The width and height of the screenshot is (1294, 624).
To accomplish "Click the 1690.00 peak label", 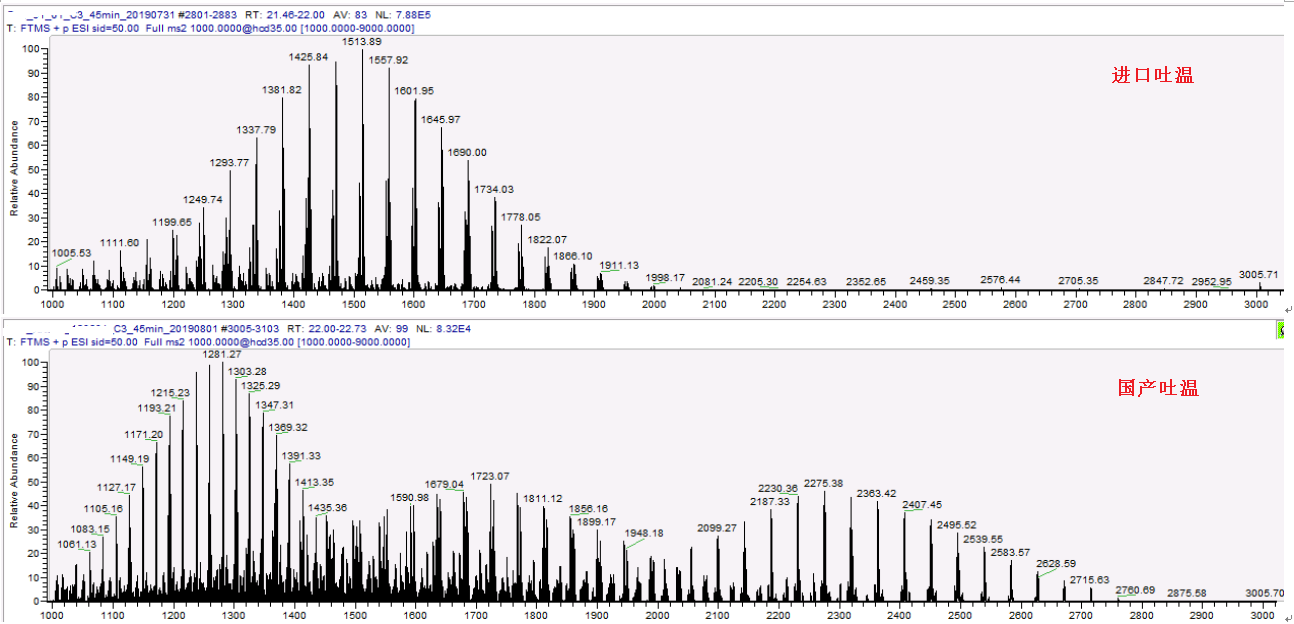I will (467, 152).
